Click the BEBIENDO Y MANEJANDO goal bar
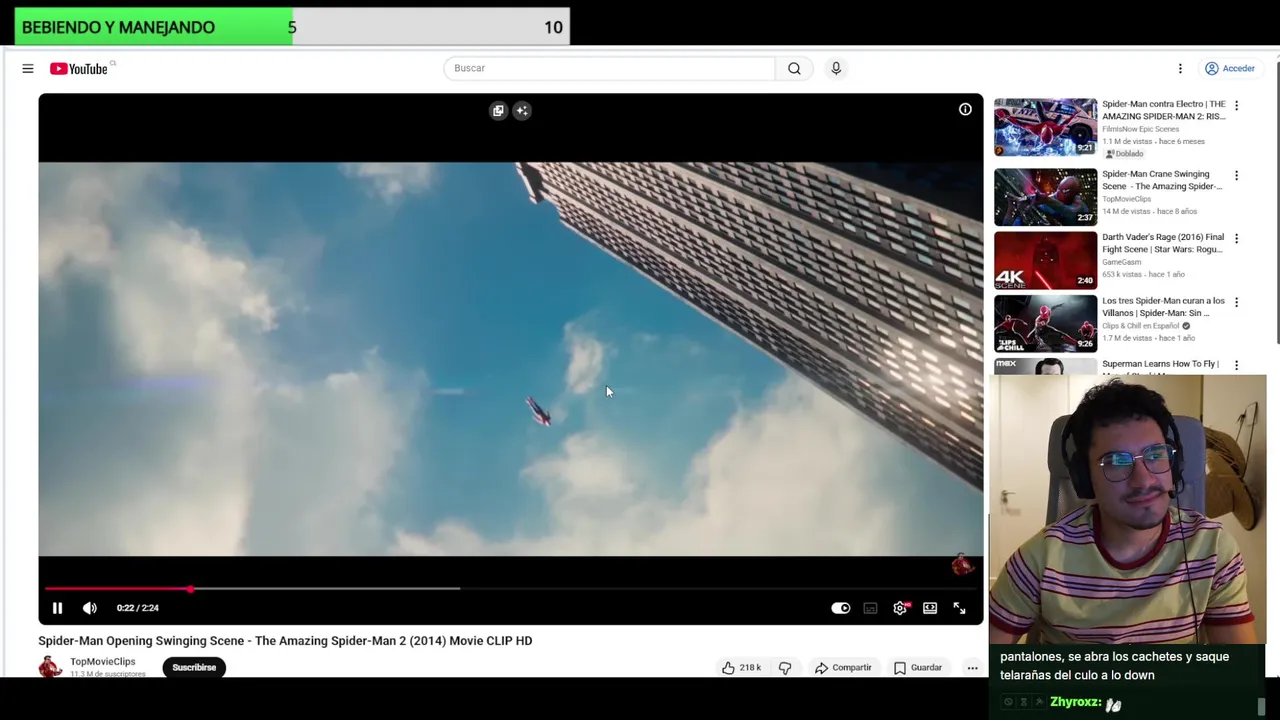The image size is (1280, 720). 292,27
